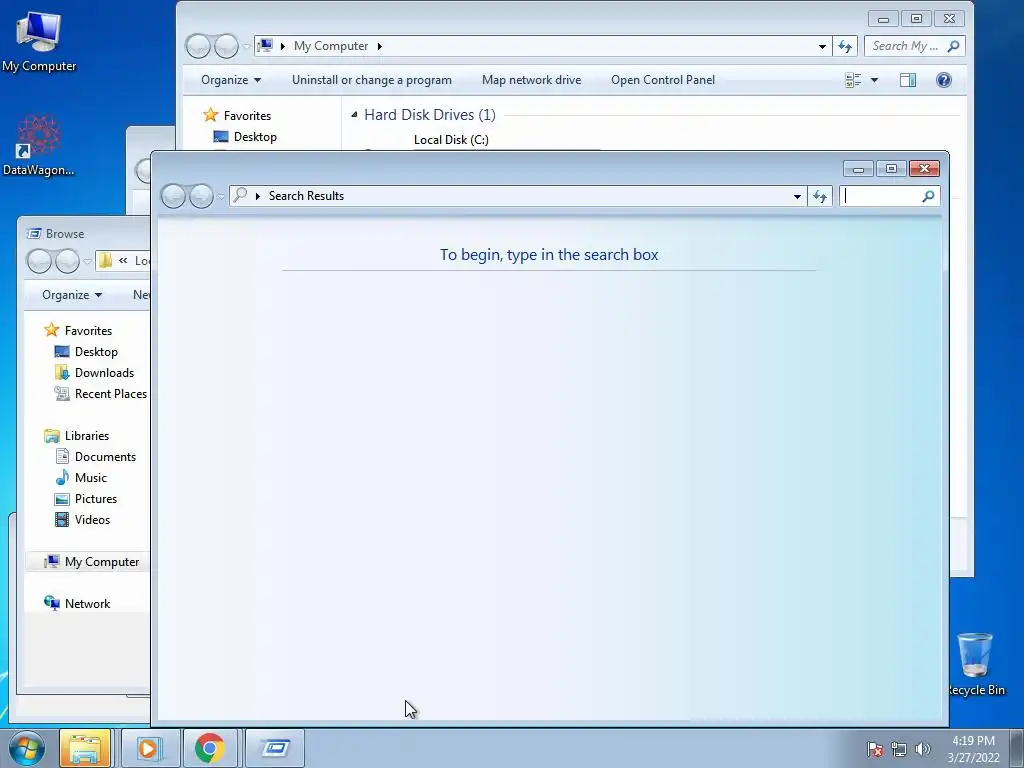
Task: Select Libraries in the Browse dialog
Action: point(76,436)
